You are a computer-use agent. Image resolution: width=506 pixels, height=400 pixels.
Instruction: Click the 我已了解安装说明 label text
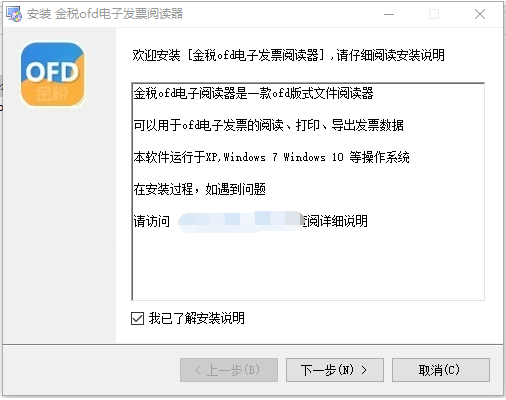tap(197, 318)
